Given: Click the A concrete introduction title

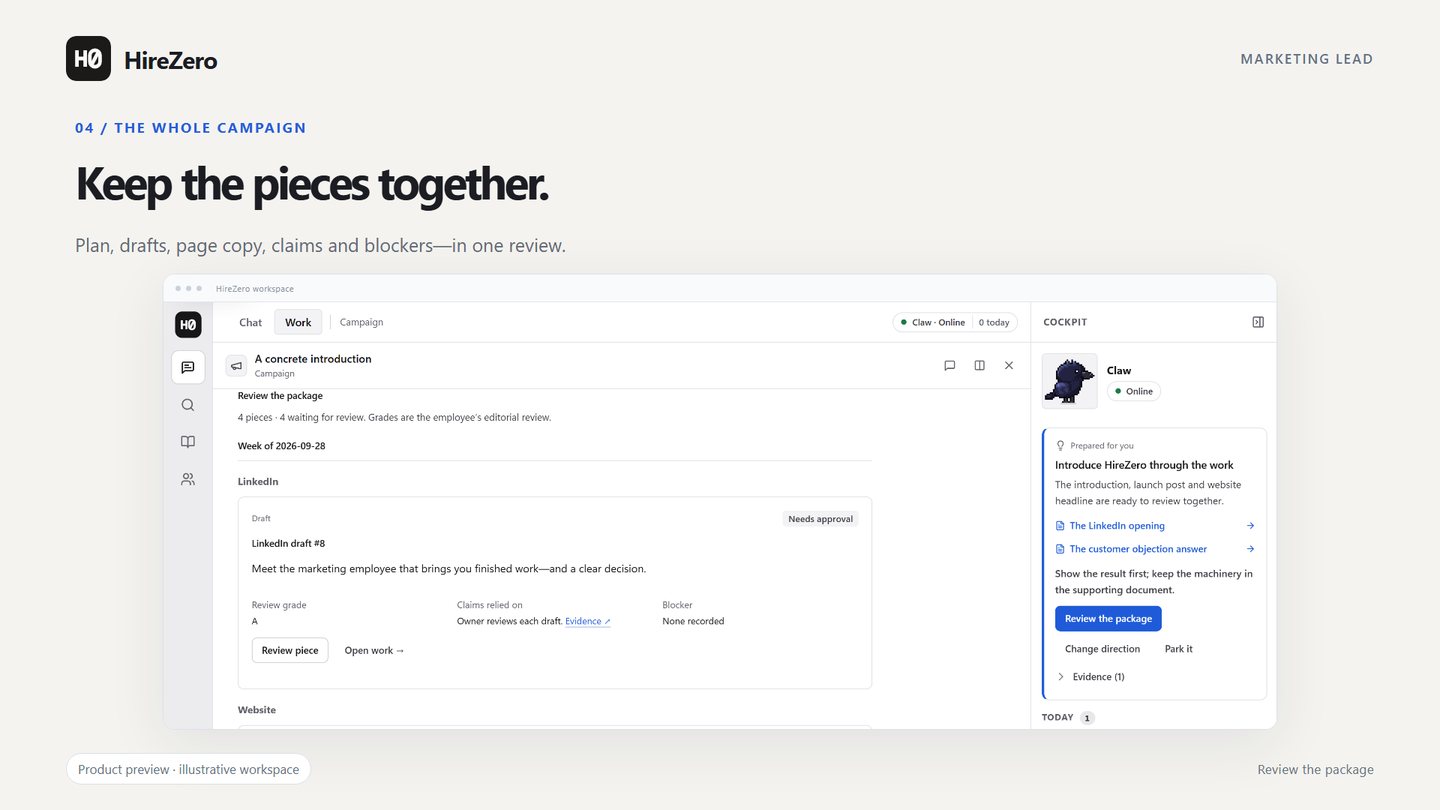Looking at the screenshot, I should tap(313, 359).
